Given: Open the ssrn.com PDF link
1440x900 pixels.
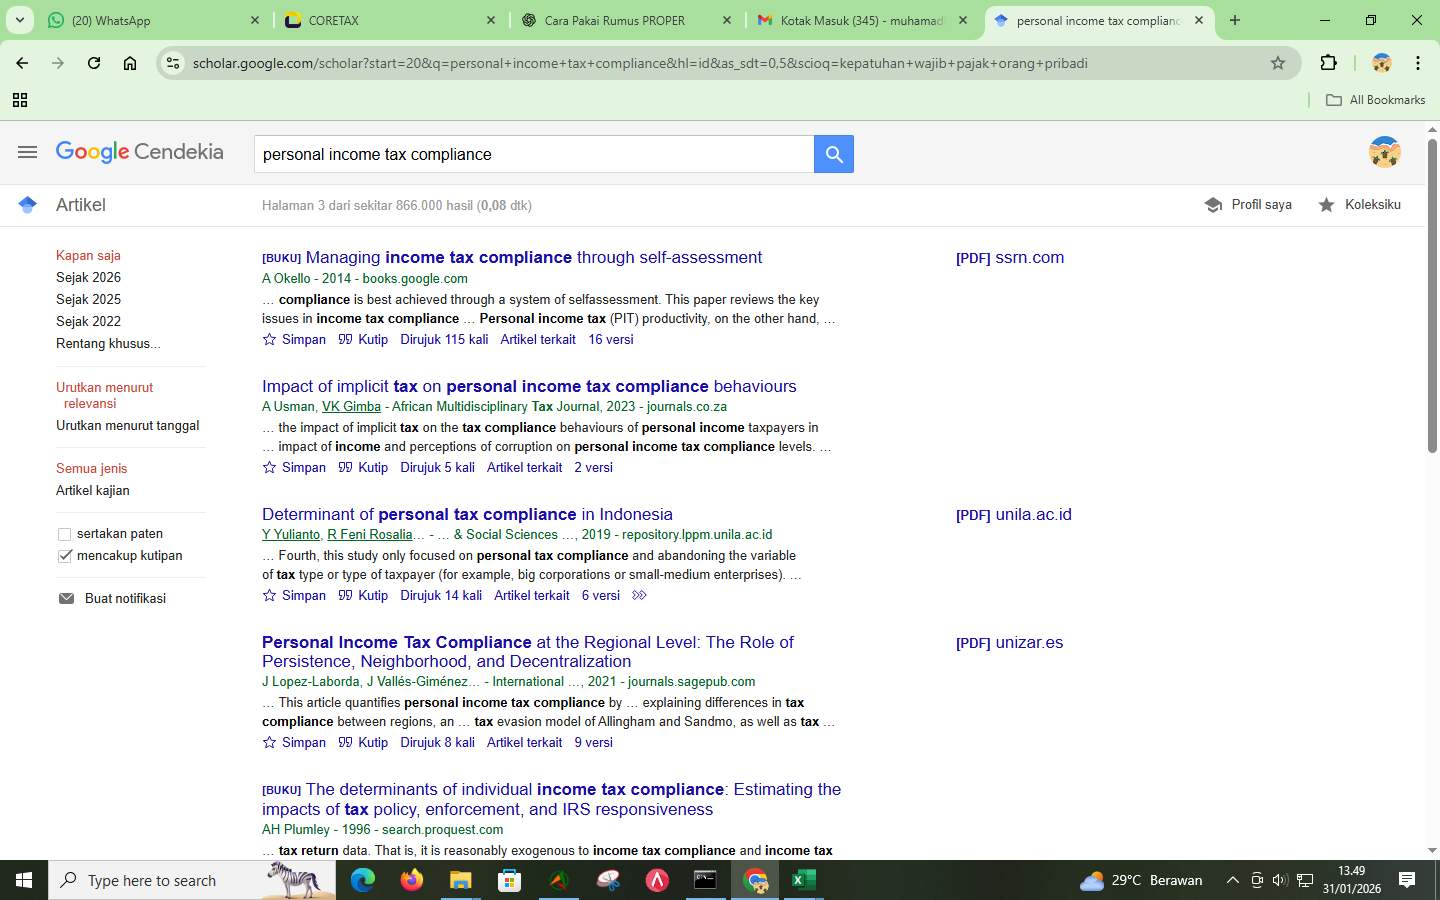Looking at the screenshot, I should [1010, 257].
